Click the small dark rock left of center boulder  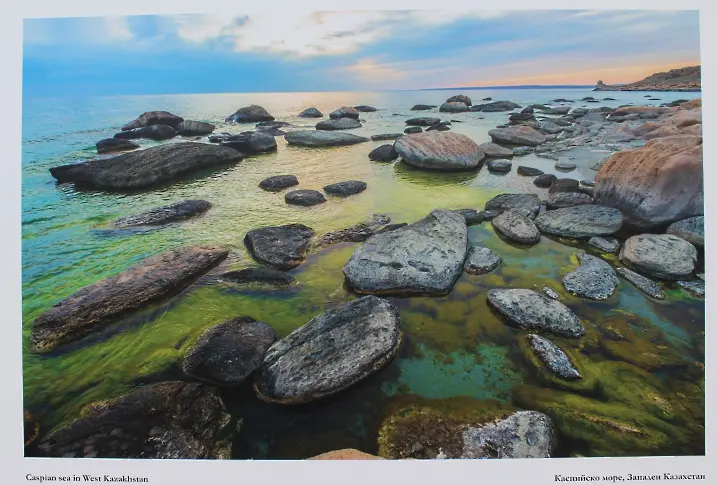click(279, 244)
